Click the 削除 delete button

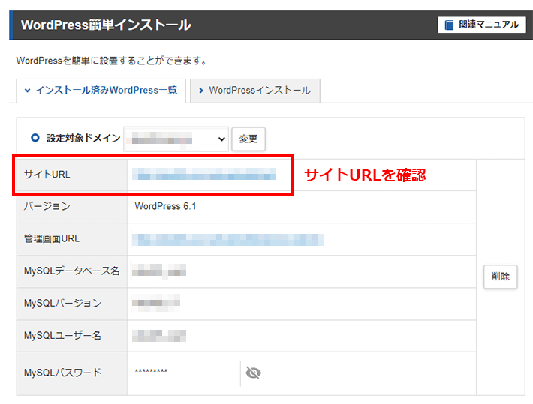(x=500, y=277)
